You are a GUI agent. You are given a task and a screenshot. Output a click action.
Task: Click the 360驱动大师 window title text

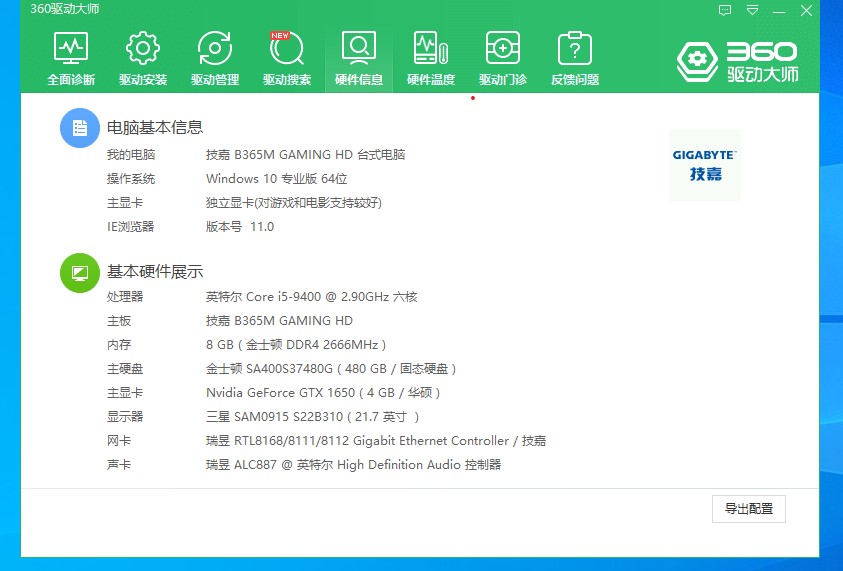click(x=65, y=9)
